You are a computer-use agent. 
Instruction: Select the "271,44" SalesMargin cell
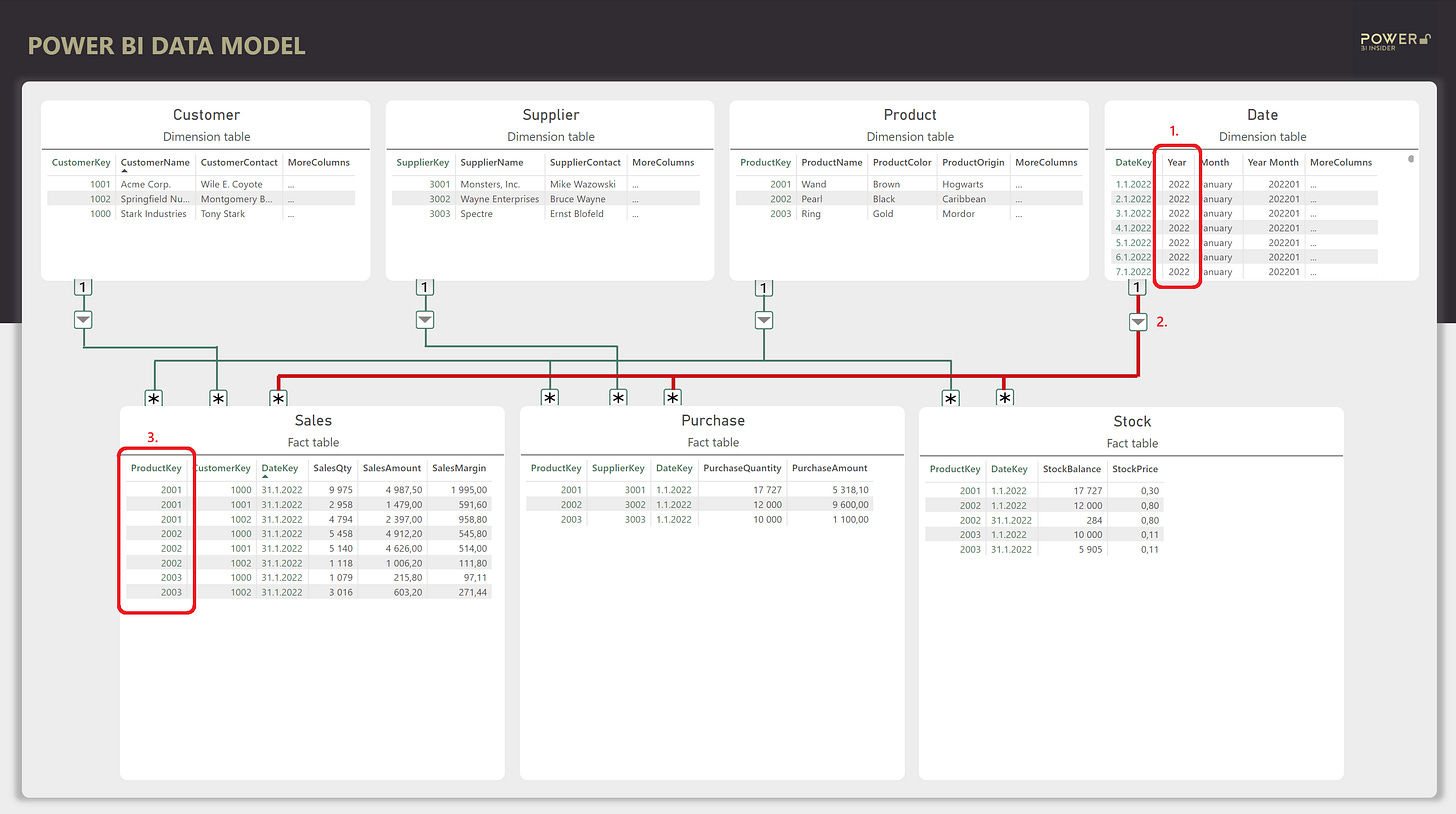471,592
